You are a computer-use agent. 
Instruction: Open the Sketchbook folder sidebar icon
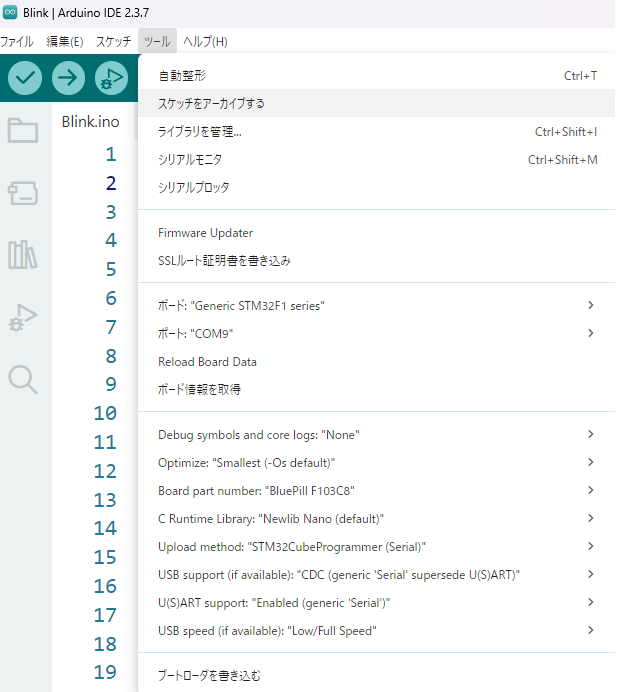click(x=23, y=130)
